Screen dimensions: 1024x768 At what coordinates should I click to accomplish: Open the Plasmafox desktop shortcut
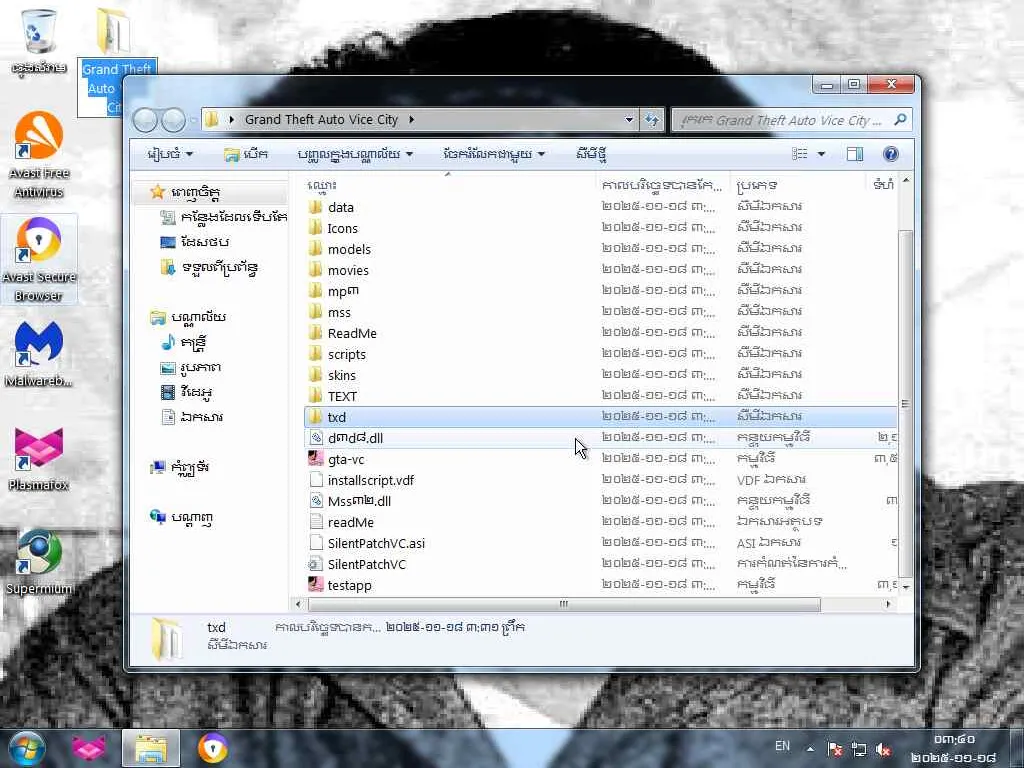pyautogui.click(x=39, y=458)
